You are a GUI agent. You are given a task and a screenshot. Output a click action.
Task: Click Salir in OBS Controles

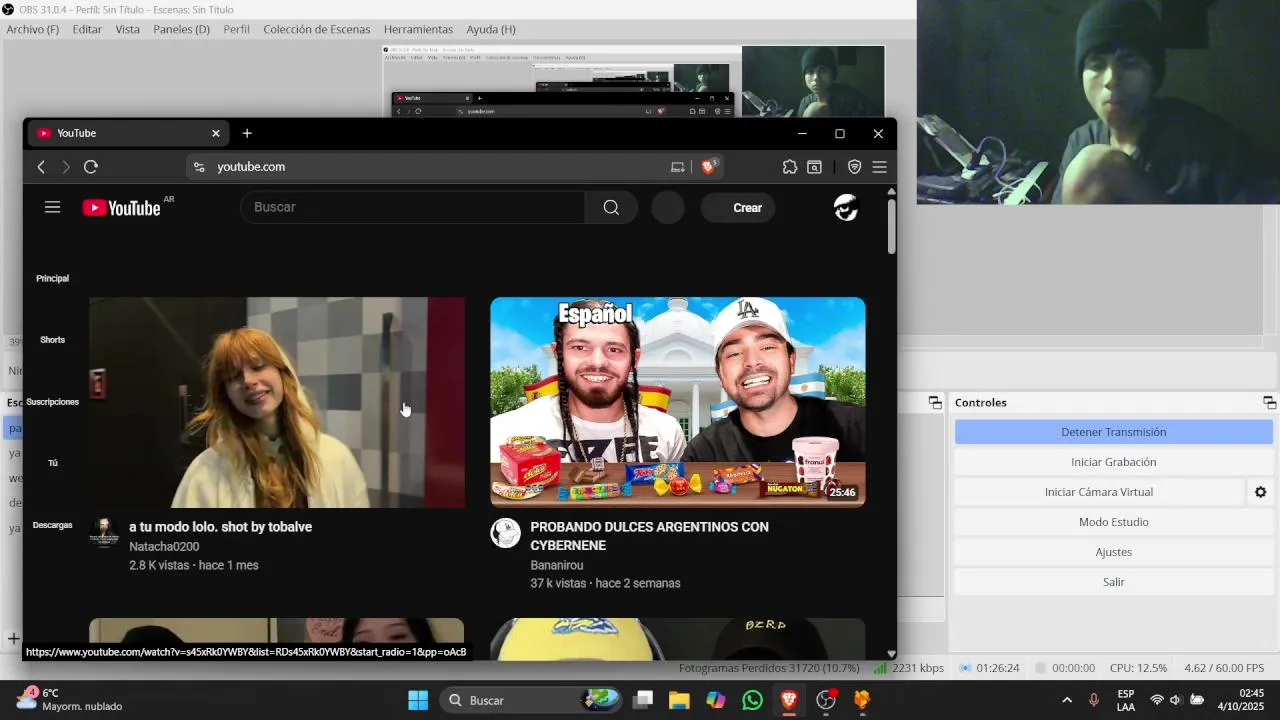pyautogui.click(x=1113, y=582)
